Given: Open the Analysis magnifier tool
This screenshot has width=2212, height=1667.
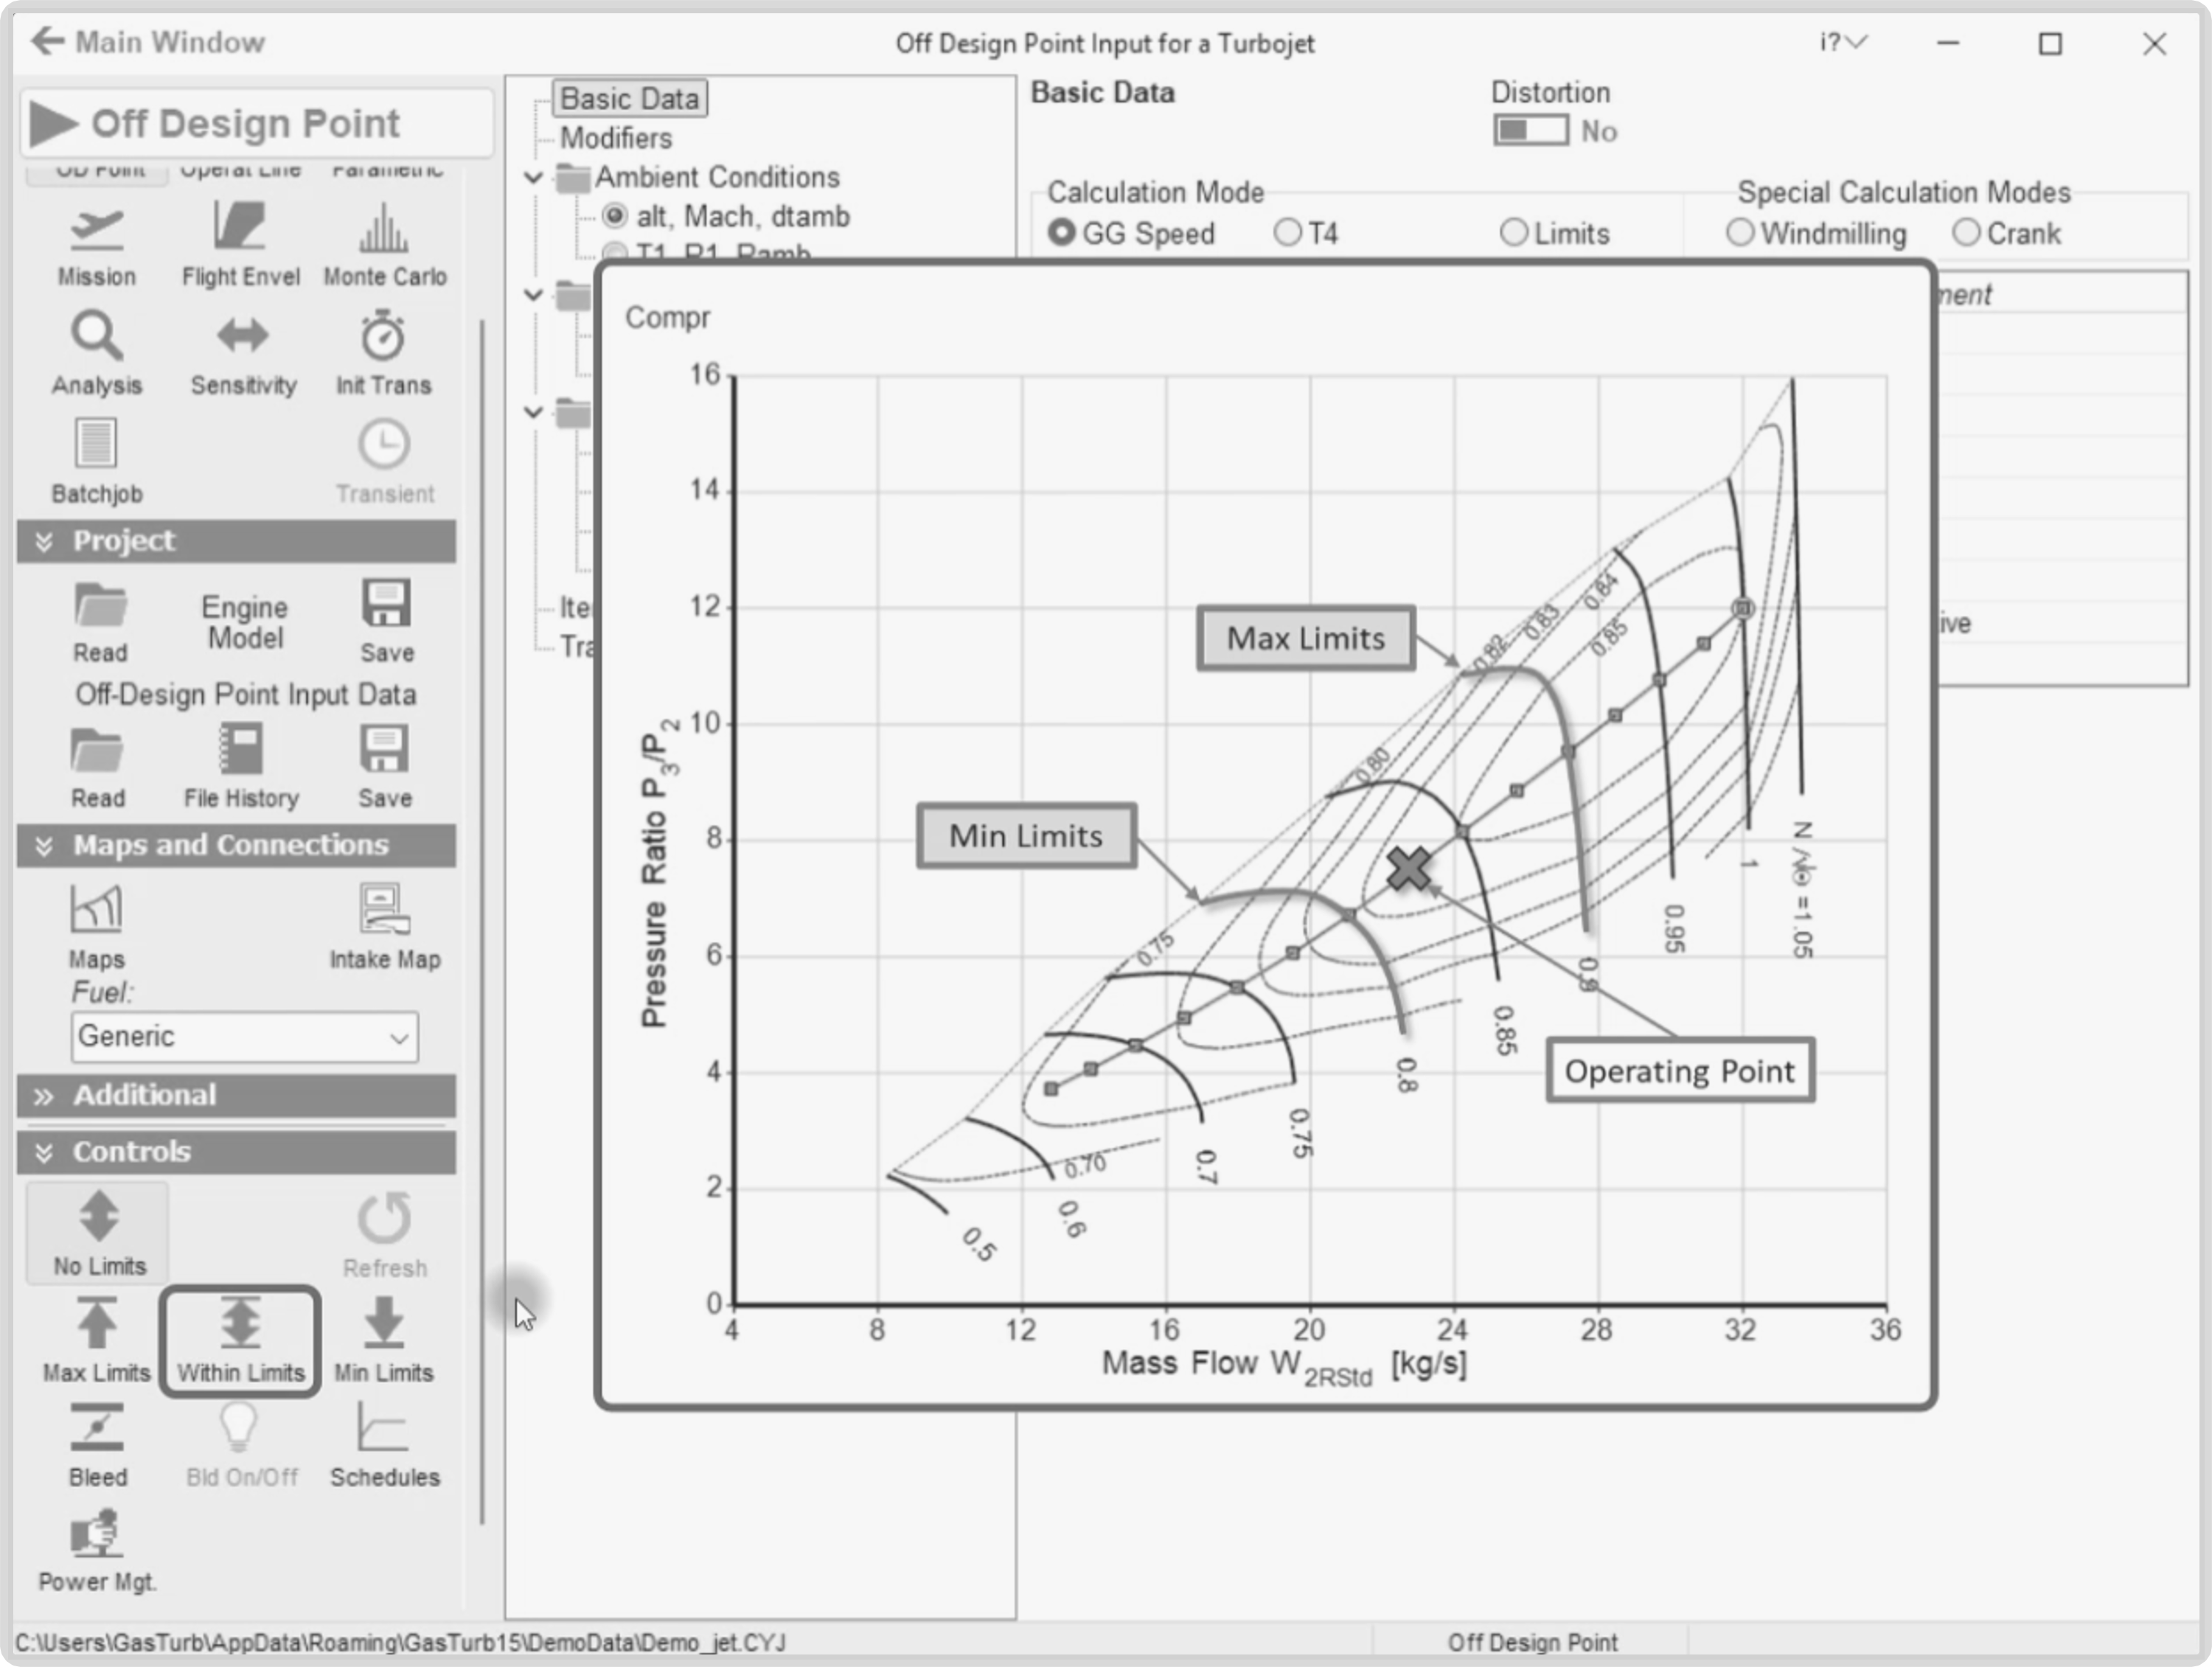Looking at the screenshot, I should (97, 353).
